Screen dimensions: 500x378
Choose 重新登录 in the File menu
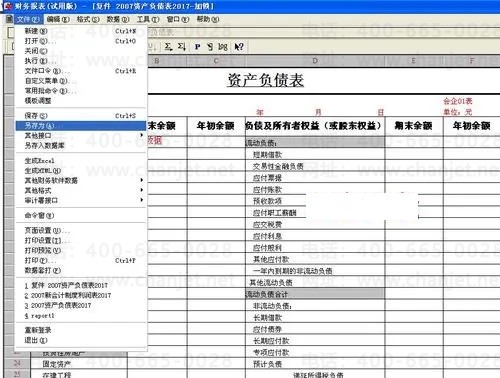pyautogui.click(x=81, y=330)
